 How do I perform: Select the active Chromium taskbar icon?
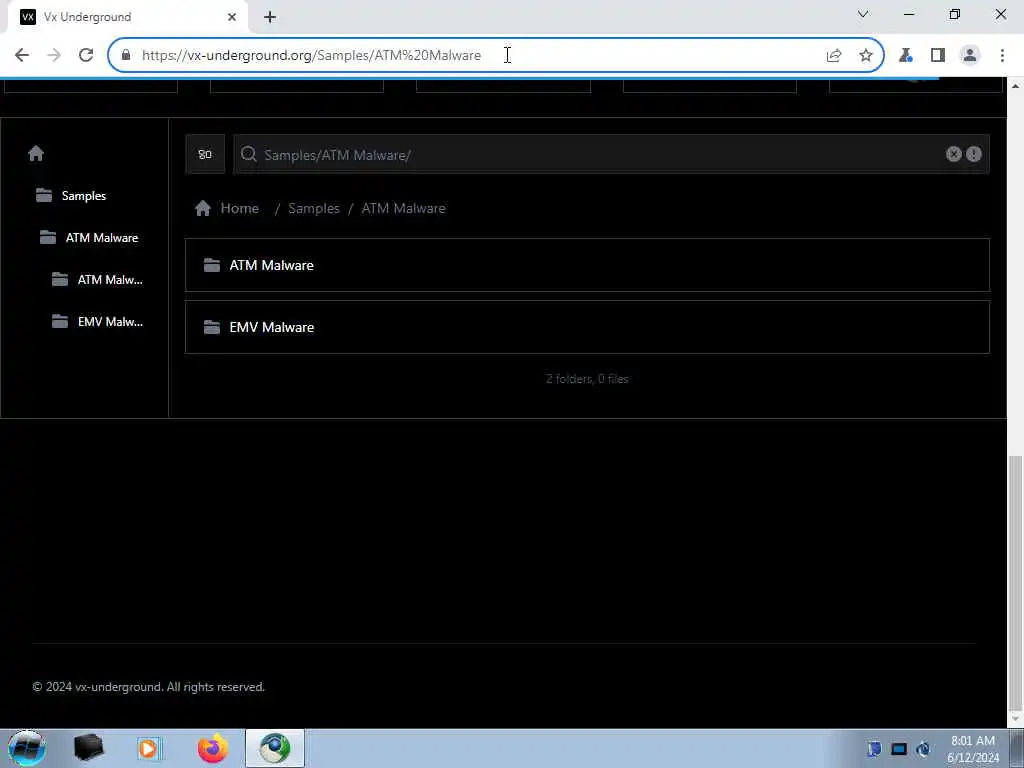[275, 748]
